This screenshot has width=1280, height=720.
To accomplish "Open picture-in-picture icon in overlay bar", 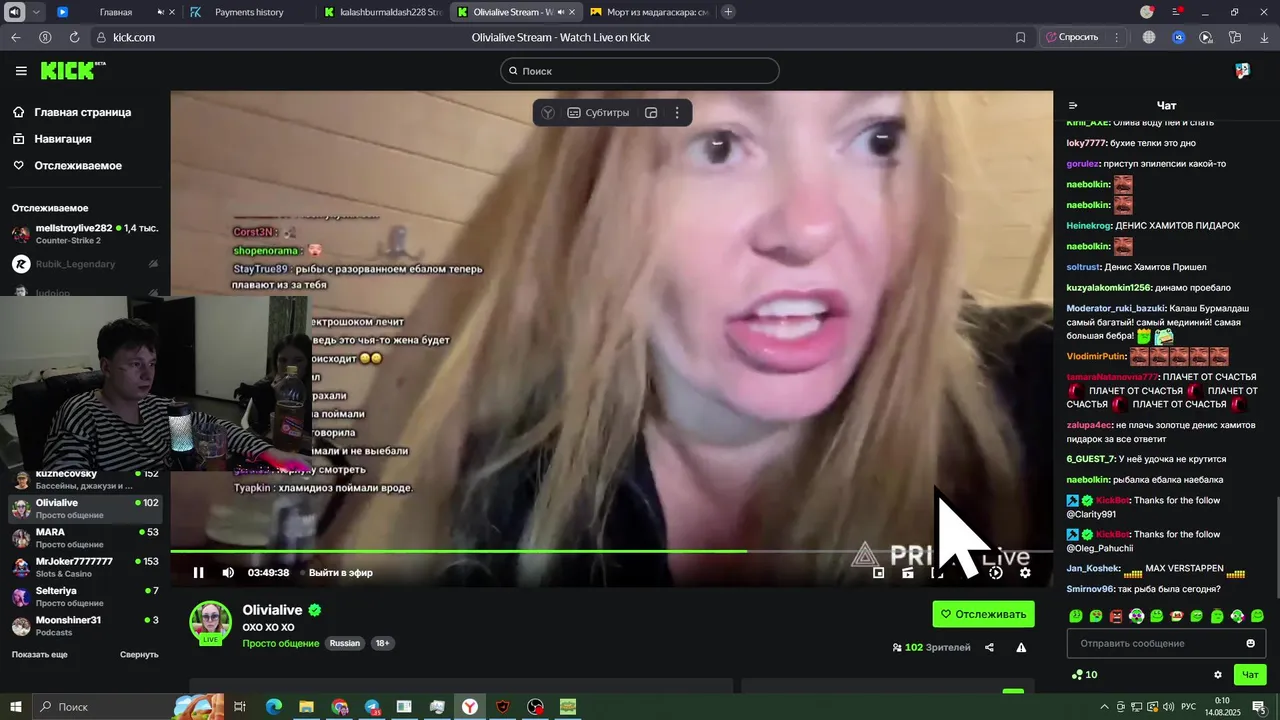I will pyautogui.click(x=651, y=113).
